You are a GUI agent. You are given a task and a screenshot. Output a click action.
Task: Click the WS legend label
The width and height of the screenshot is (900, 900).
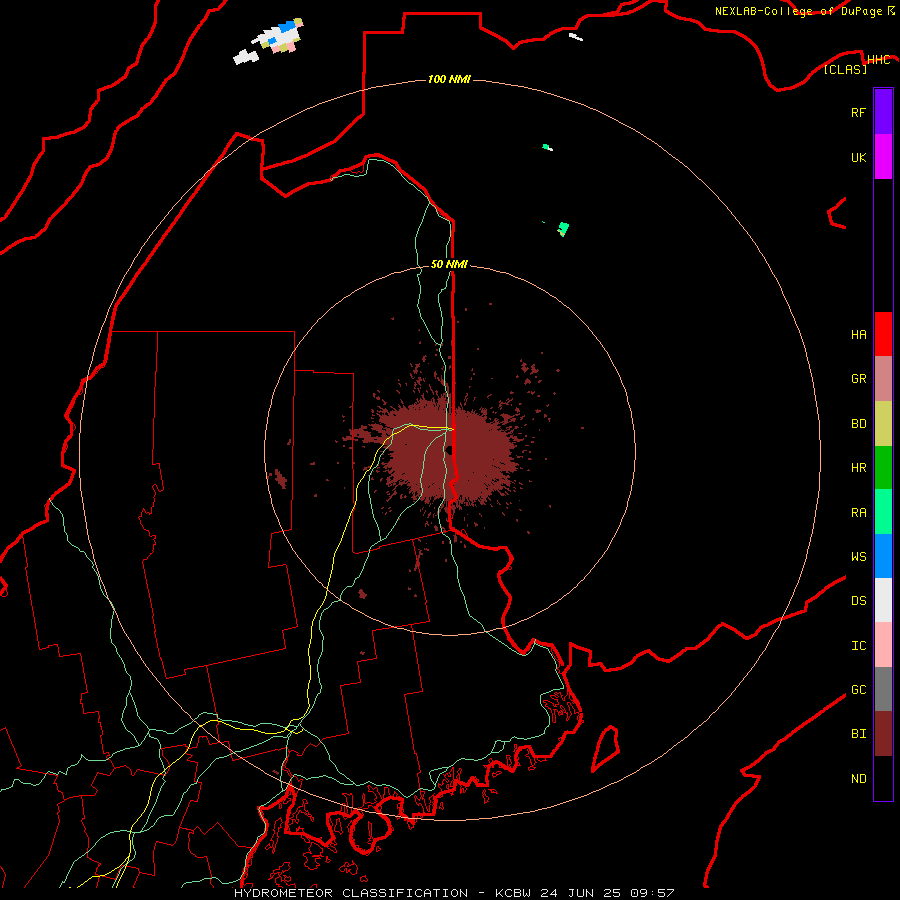click(x=858, y=556)
